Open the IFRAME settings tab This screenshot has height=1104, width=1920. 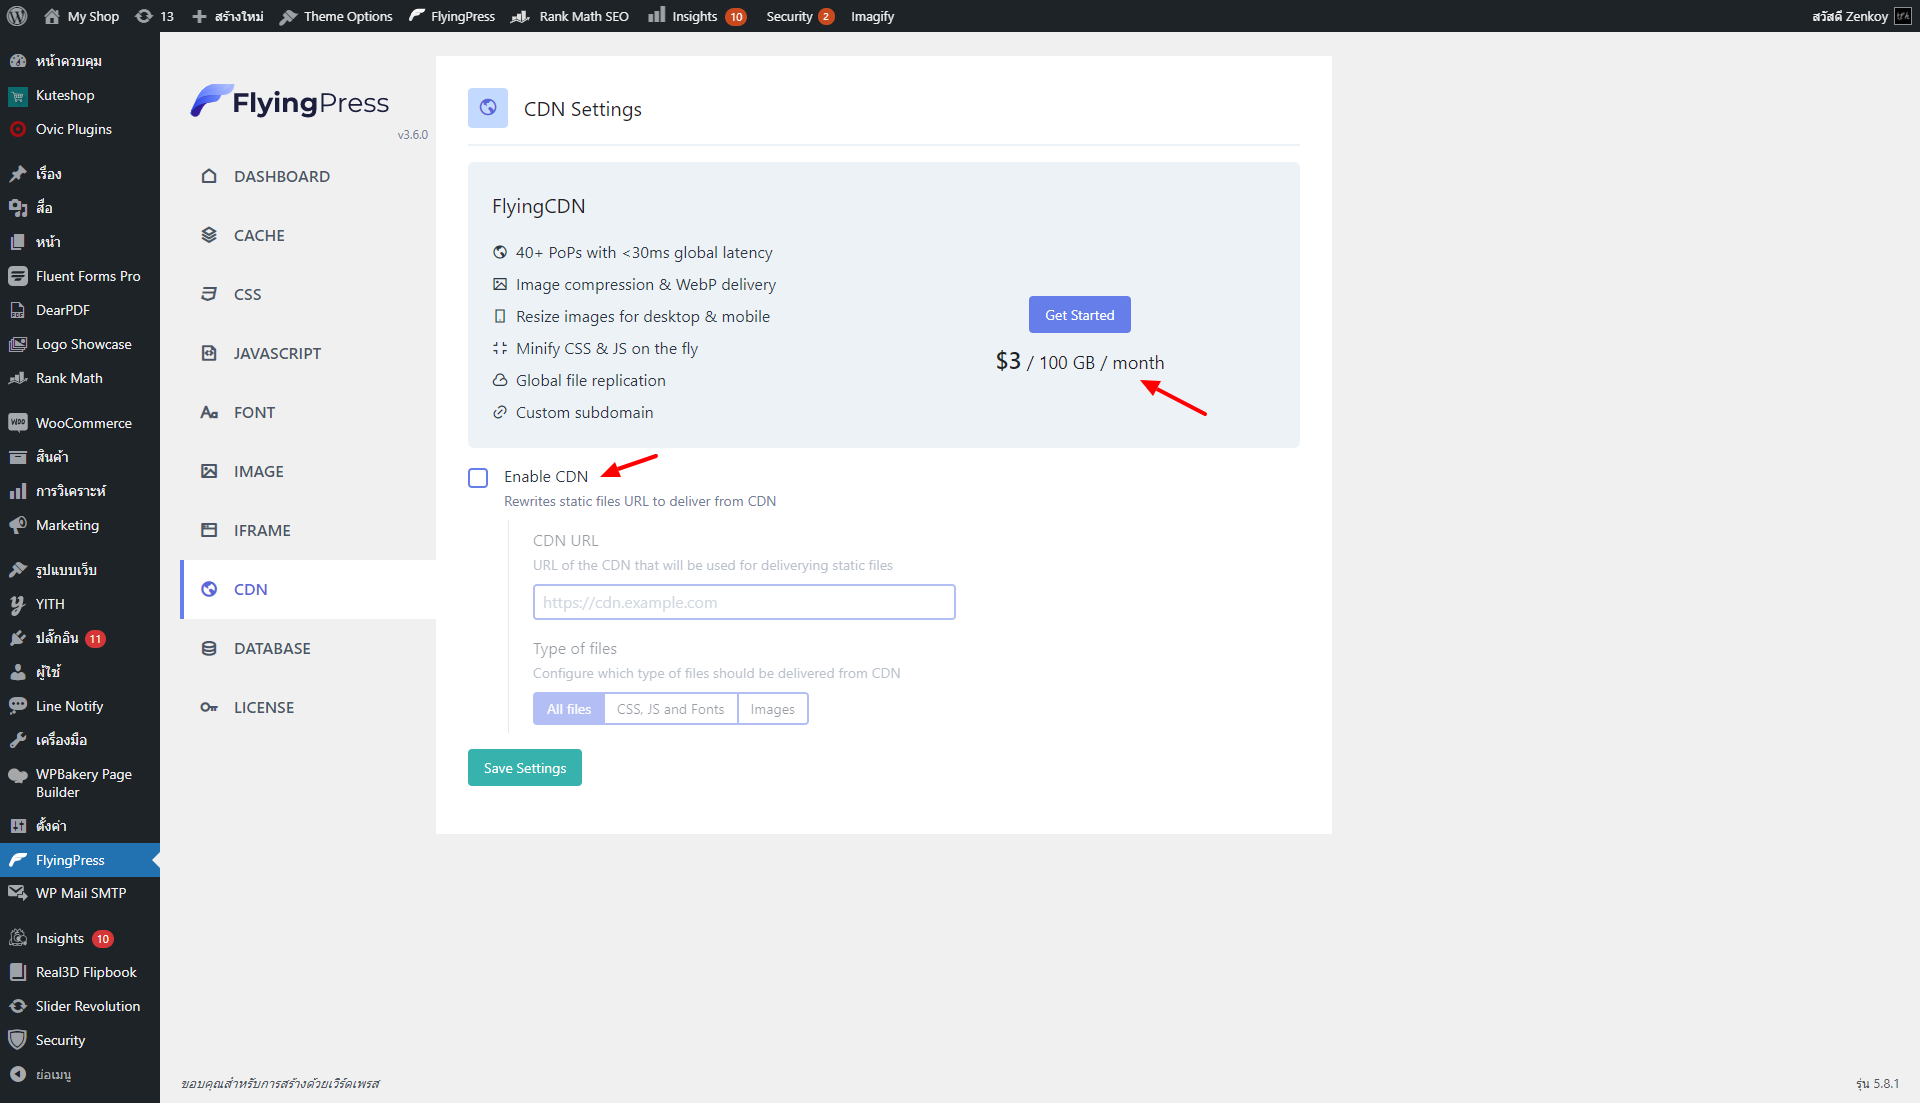tap(262, 530)
